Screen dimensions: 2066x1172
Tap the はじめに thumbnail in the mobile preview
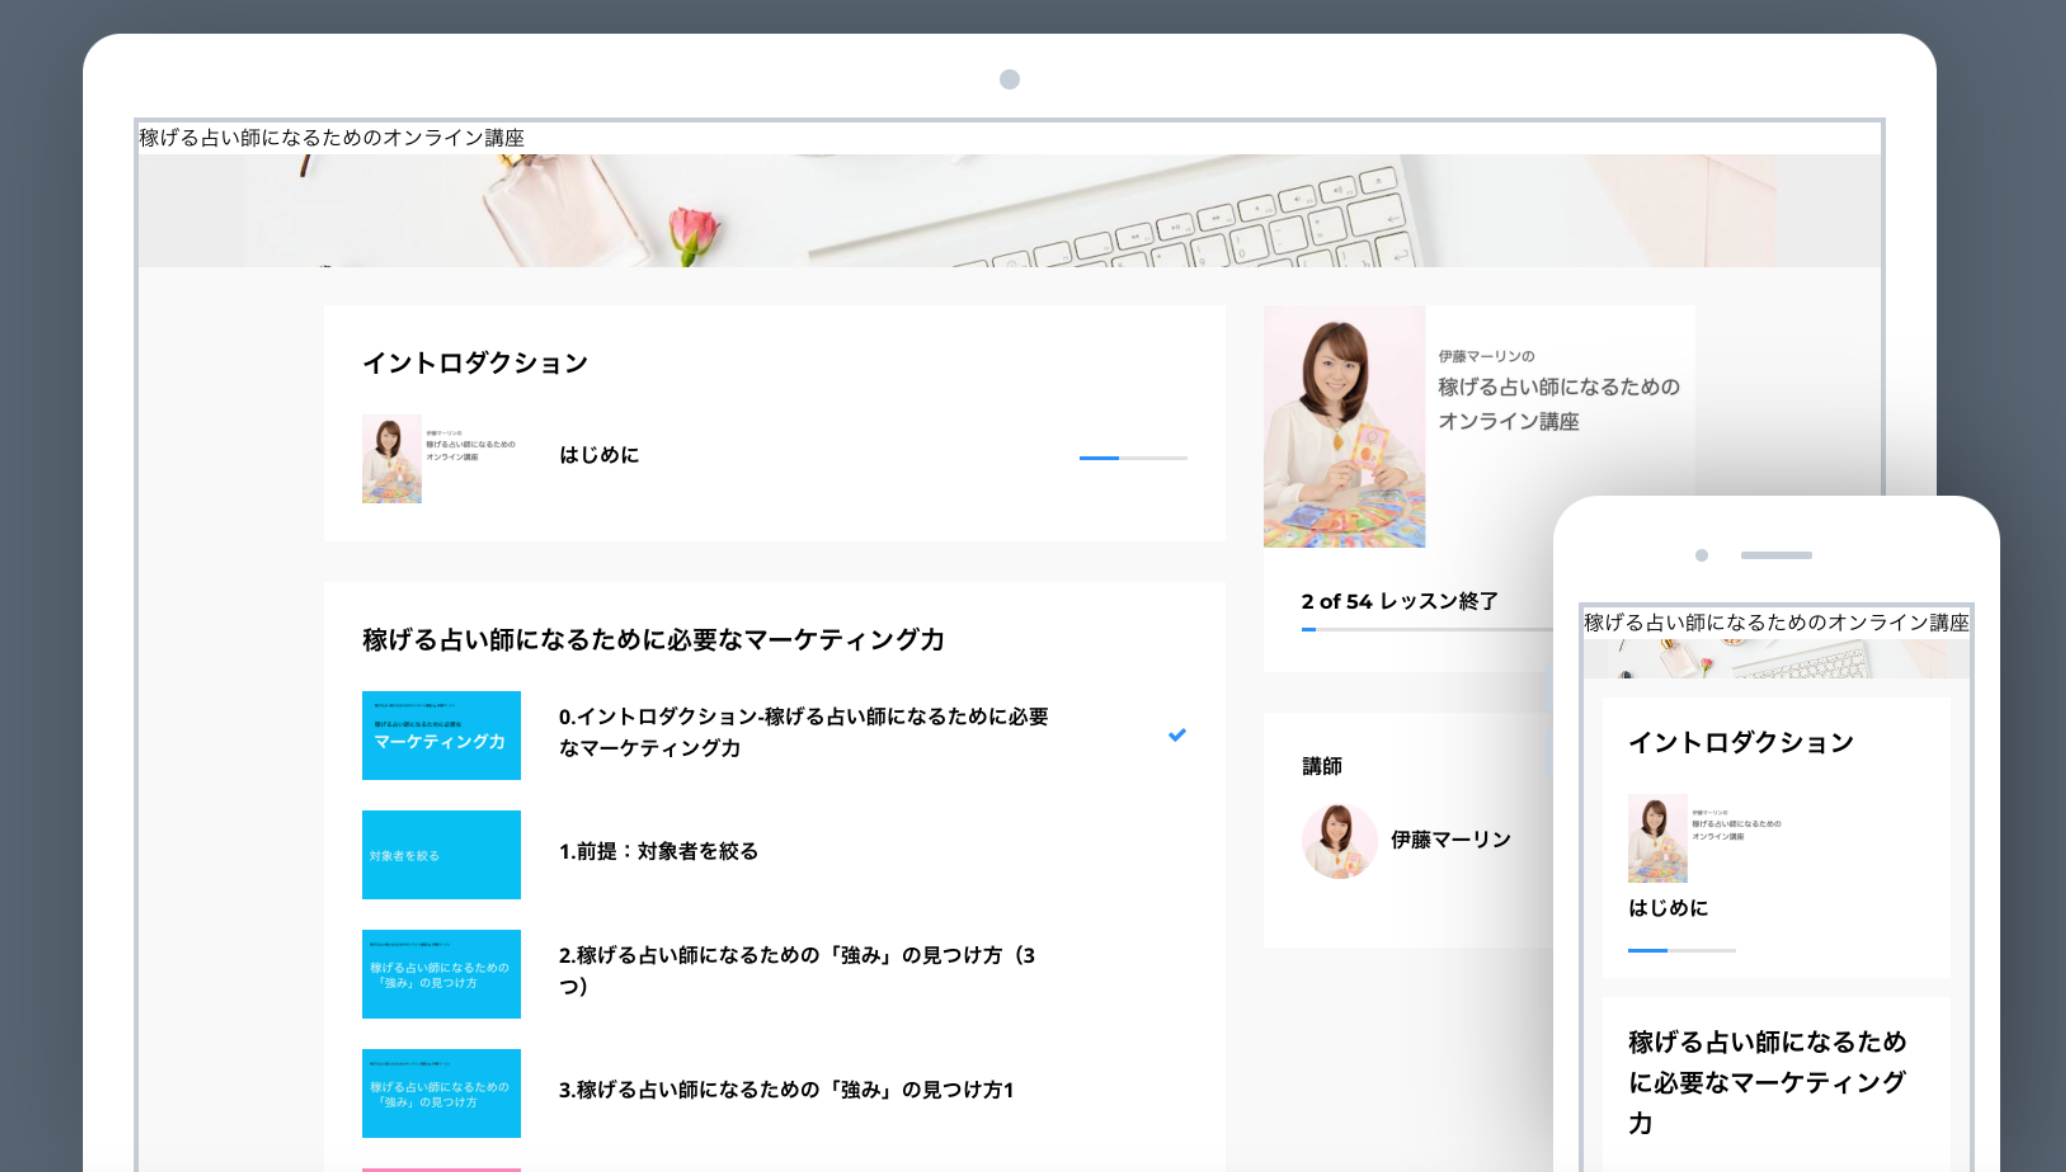(1657, 838)
